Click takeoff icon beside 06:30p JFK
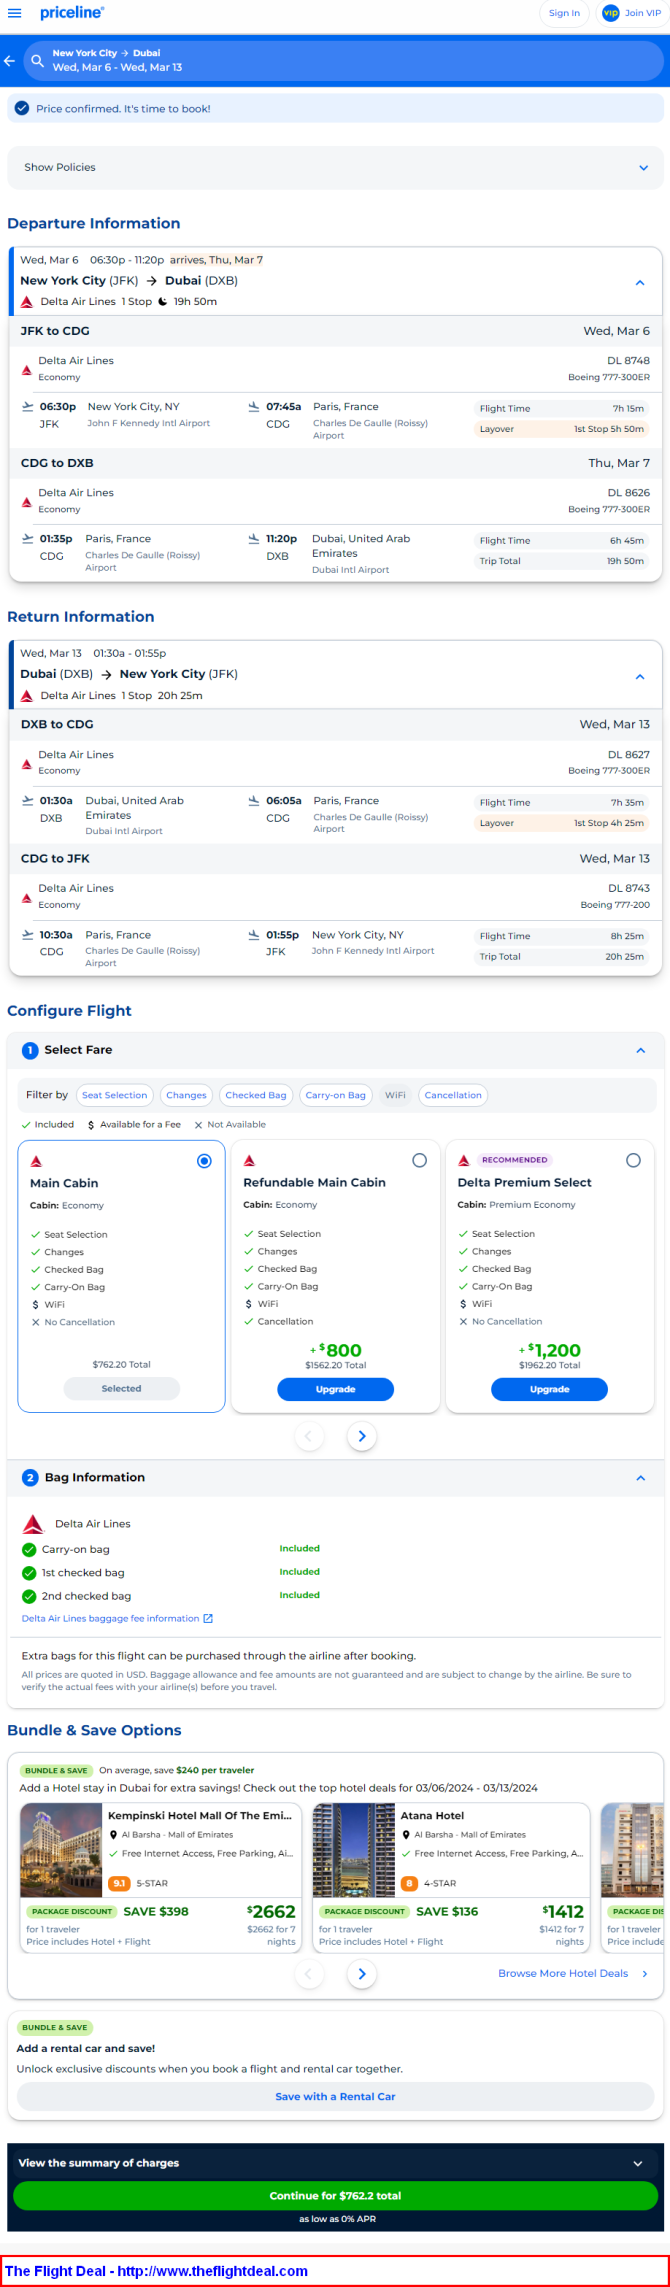The image size is (670, 2287). click(27, 407)
